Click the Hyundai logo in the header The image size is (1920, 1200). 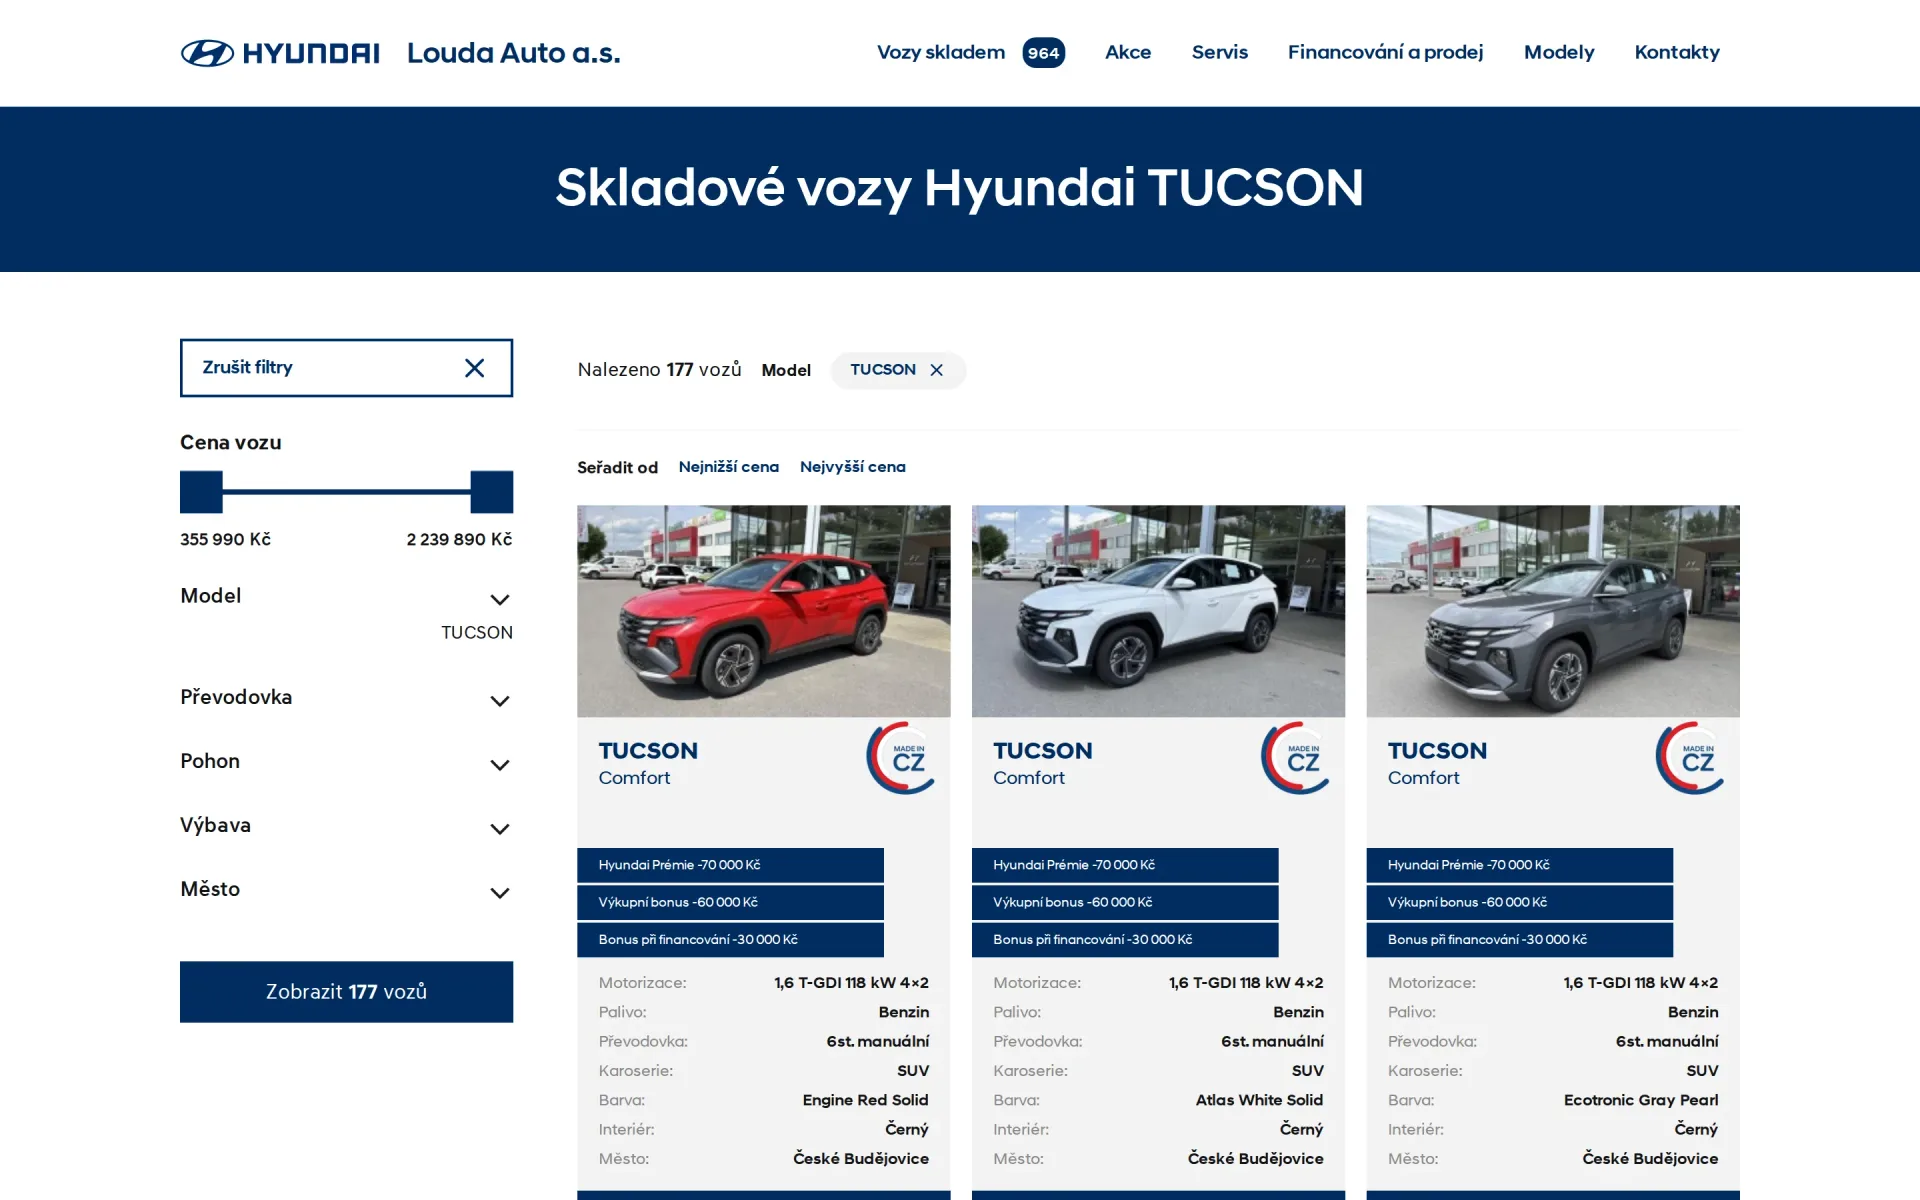(x=280, y=53)
